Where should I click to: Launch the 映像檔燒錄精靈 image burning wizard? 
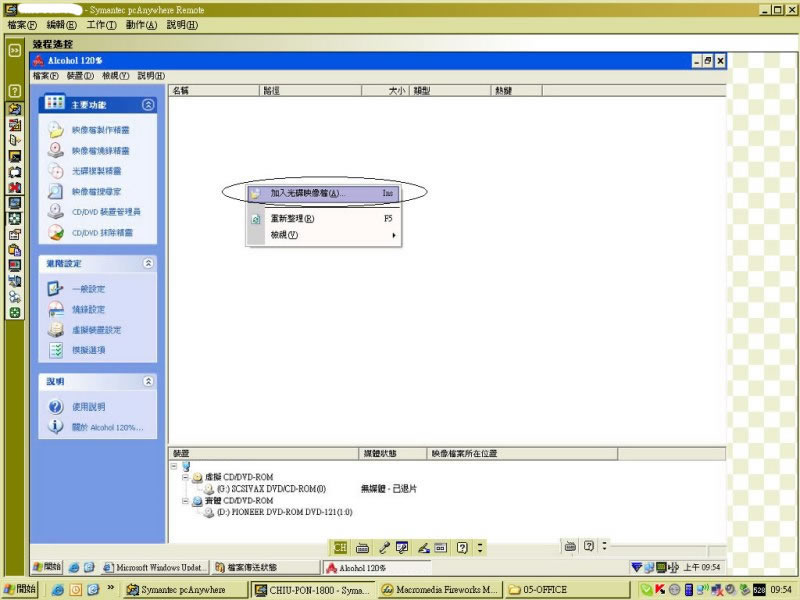click(x=100, y=151)
